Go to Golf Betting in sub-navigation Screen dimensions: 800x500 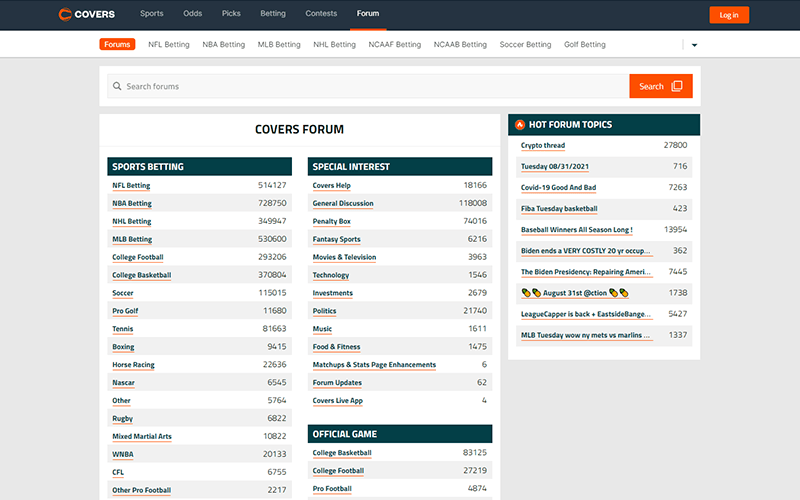point(585,44)
